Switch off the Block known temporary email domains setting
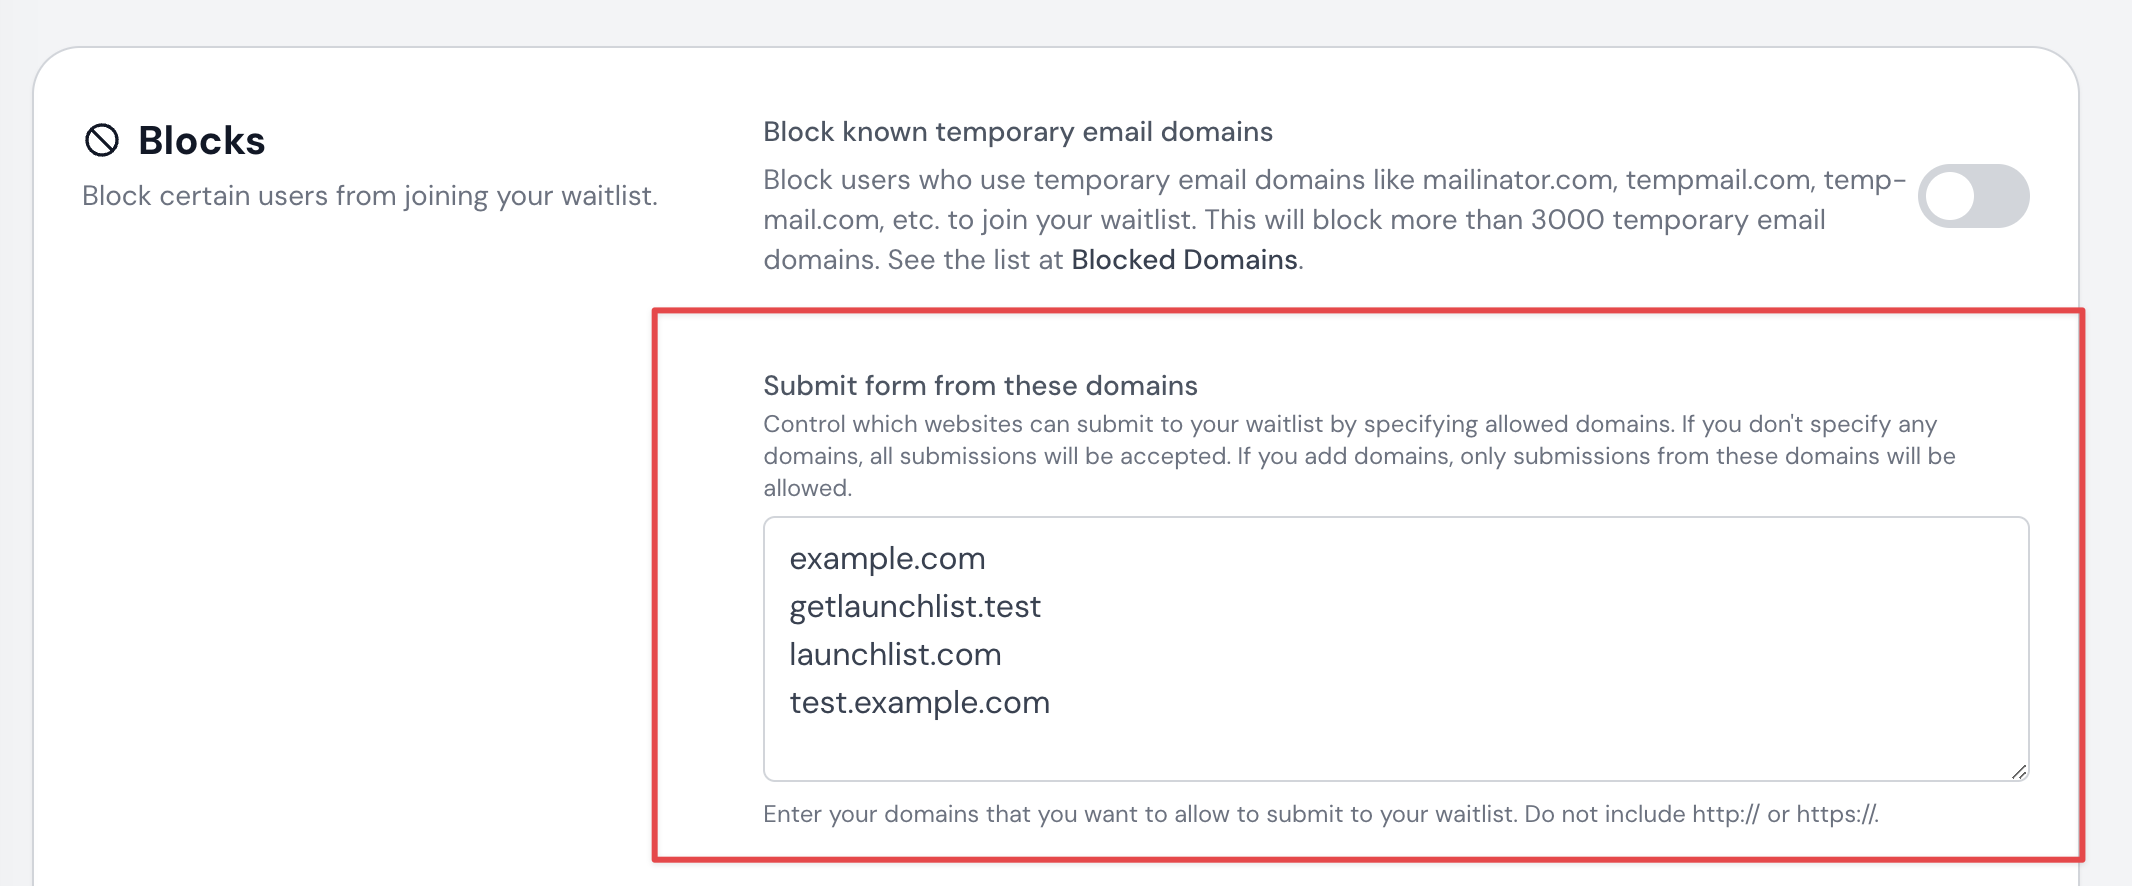2132x886 pixels. [x=1973, y=196]
